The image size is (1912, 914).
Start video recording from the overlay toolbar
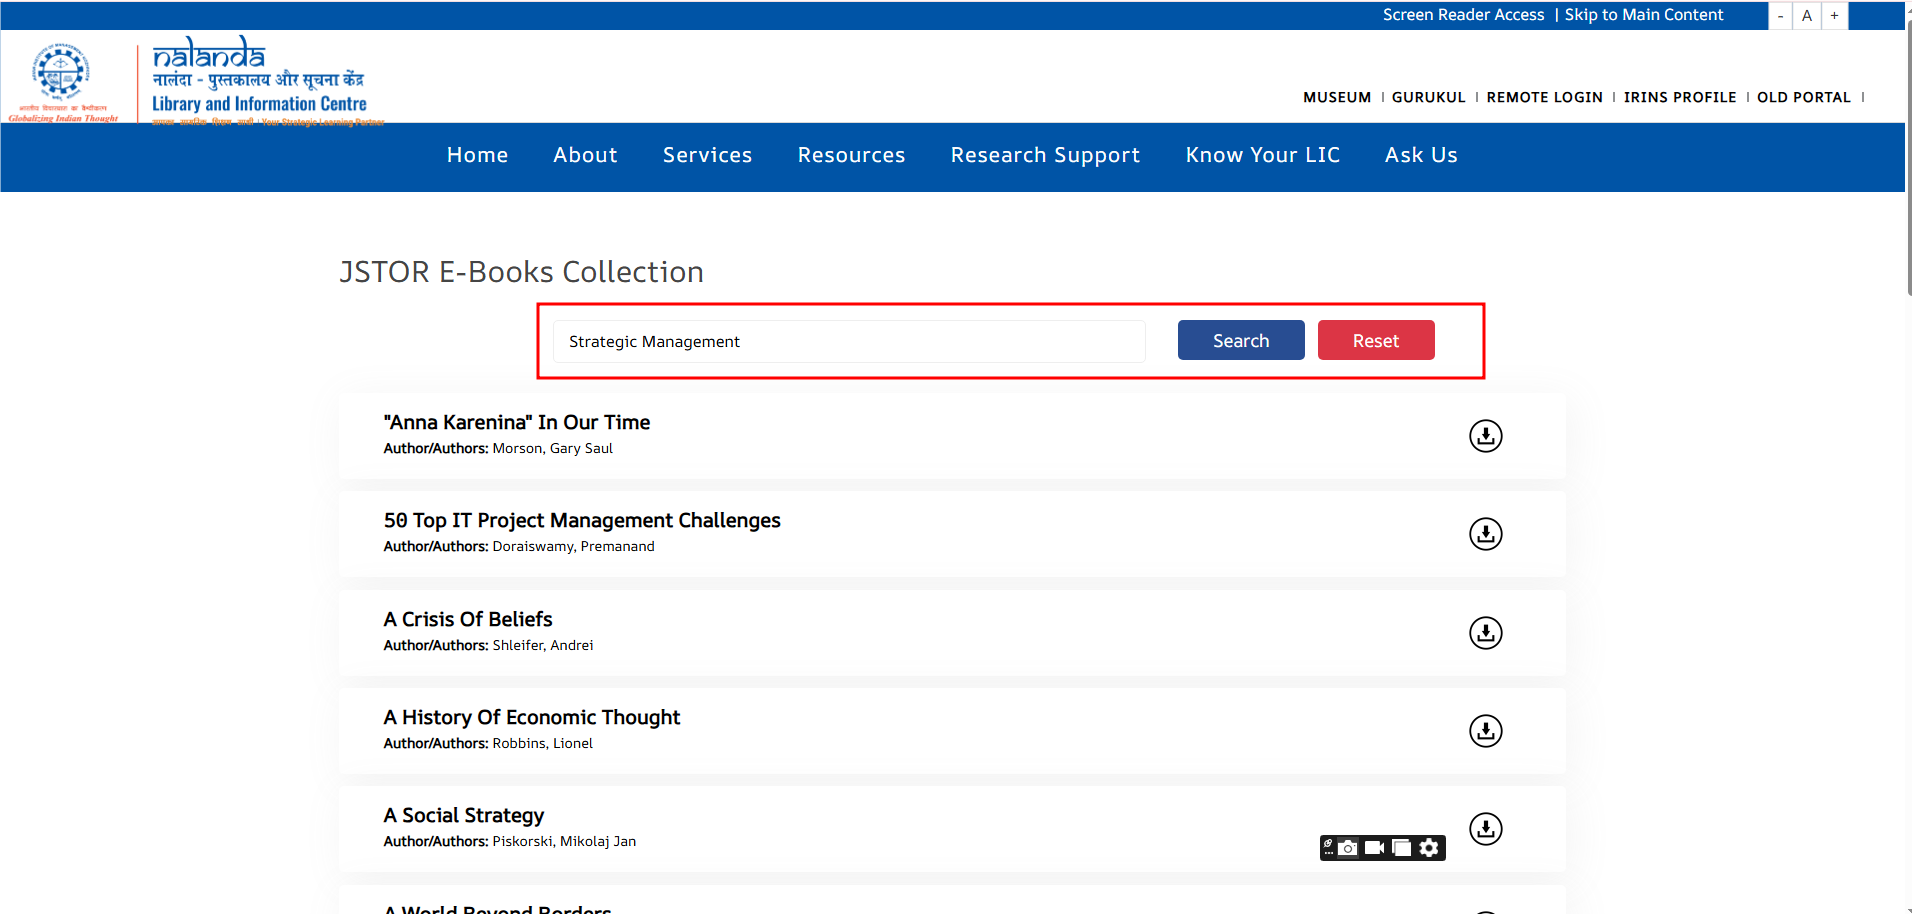(x=1375, y=848)
